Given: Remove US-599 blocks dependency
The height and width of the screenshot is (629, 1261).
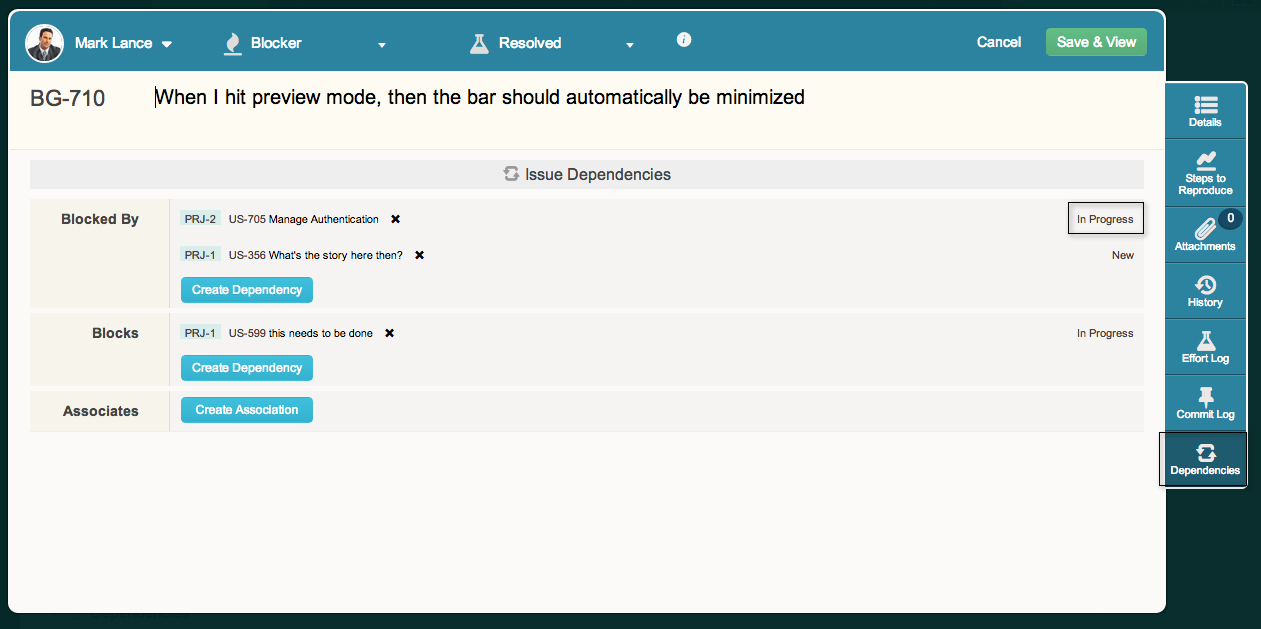Looking at the screenshot, I should (x=389, y=333).
